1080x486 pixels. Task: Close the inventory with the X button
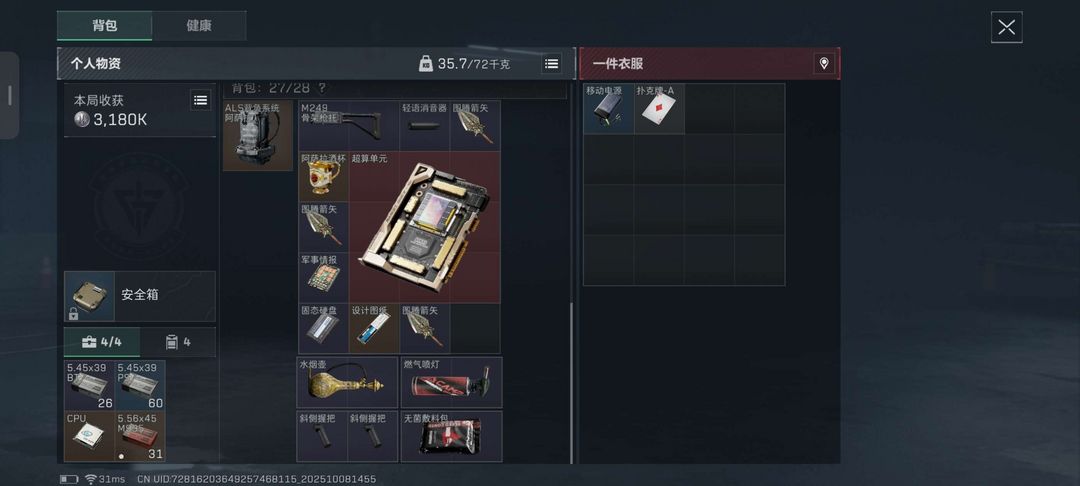[x=1006, y=28]
